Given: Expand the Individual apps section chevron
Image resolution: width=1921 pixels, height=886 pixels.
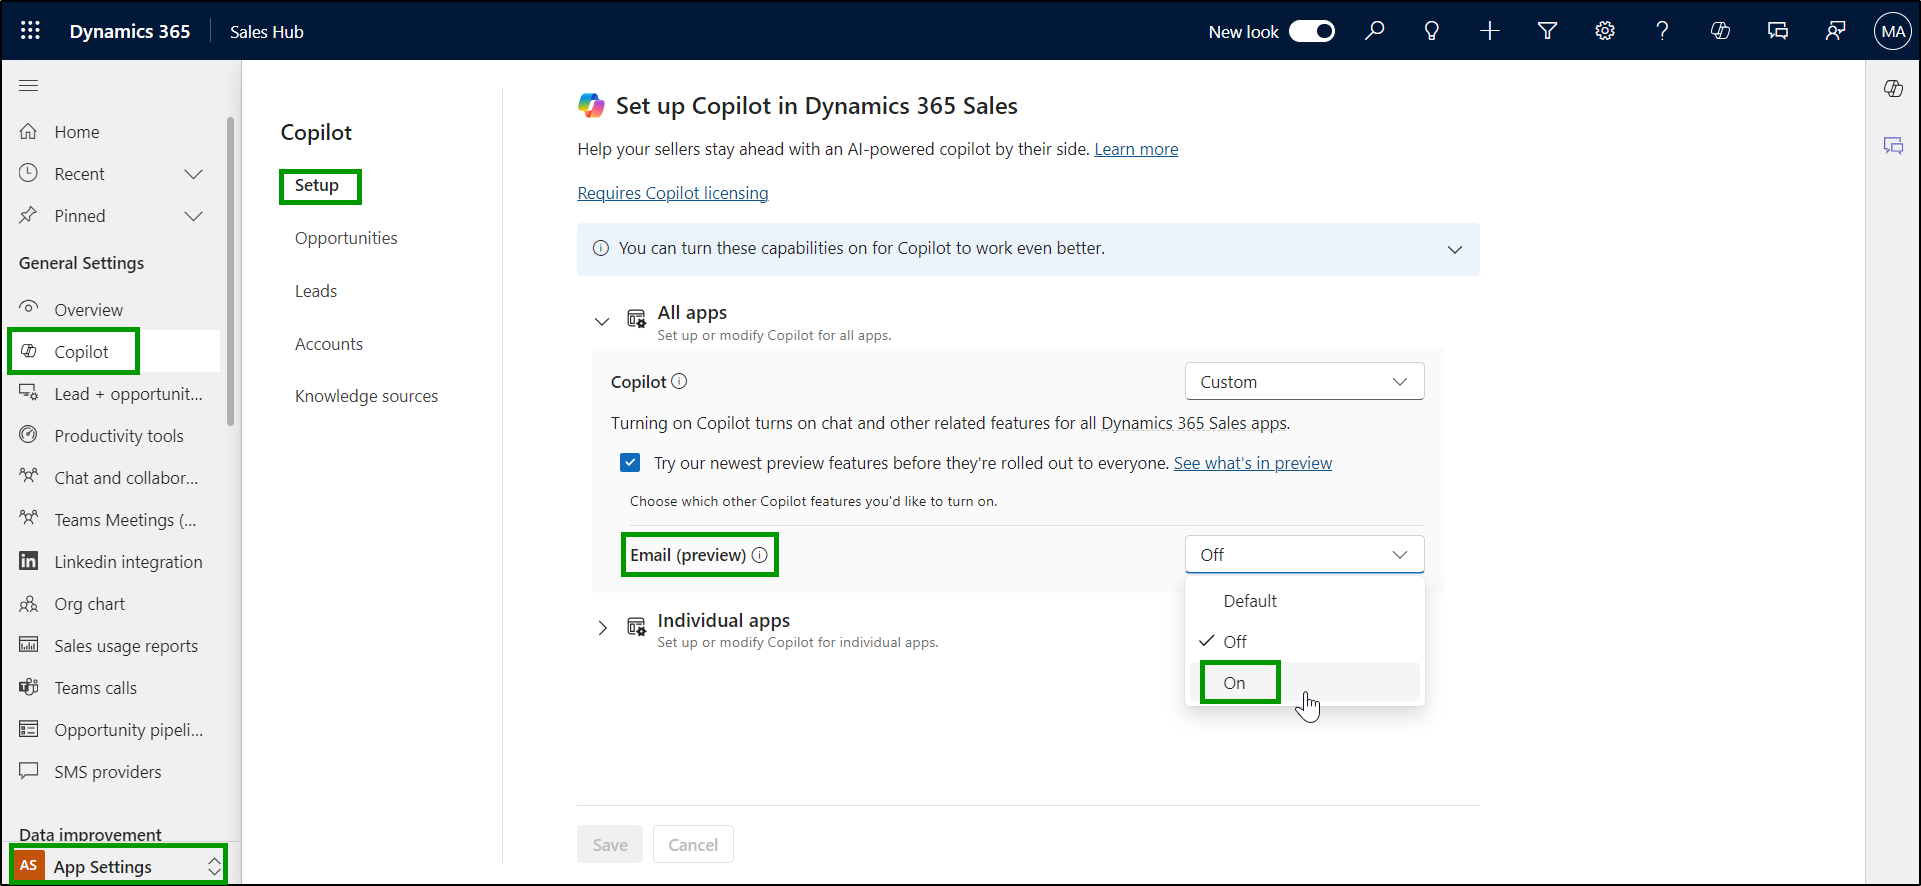Looking at the screenshot, I should (x=602, y=628).
